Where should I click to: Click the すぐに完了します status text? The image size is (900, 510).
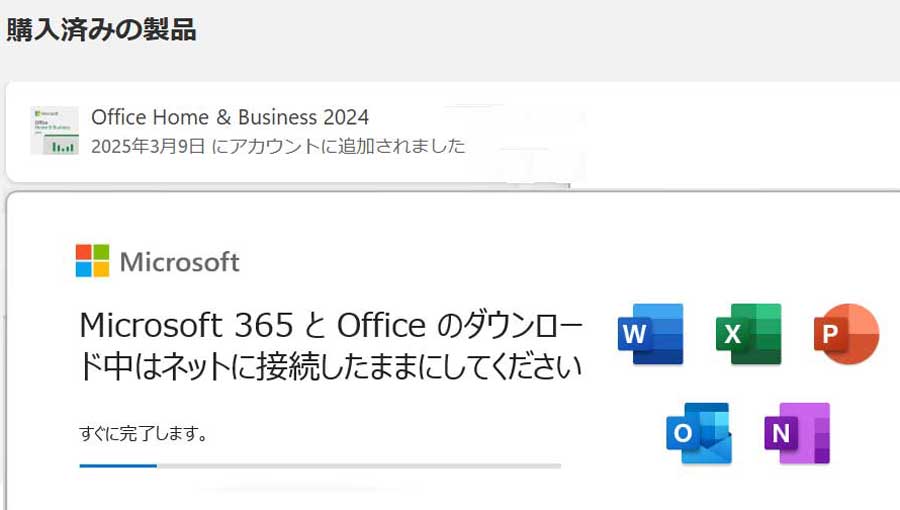coord(143,433)
